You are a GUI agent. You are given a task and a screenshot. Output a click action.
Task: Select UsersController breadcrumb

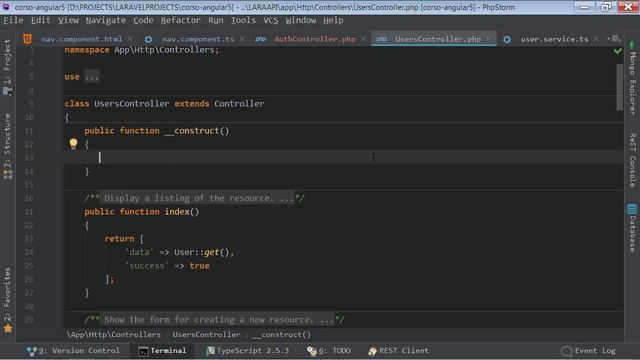(206, 335)
